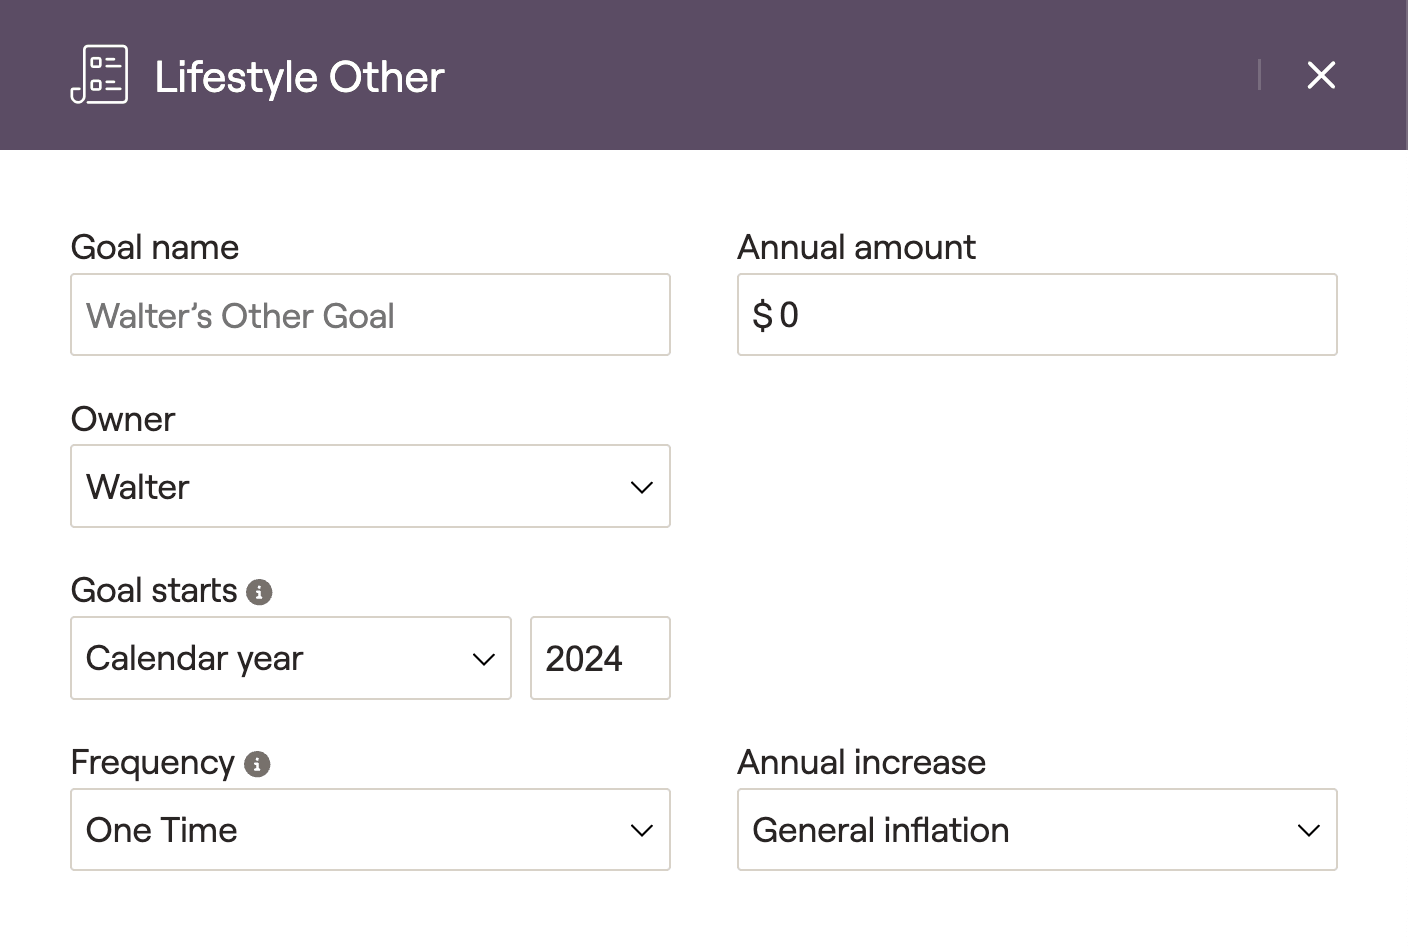Click the Owner label
Screen dimensions: 1408x950
123,419
